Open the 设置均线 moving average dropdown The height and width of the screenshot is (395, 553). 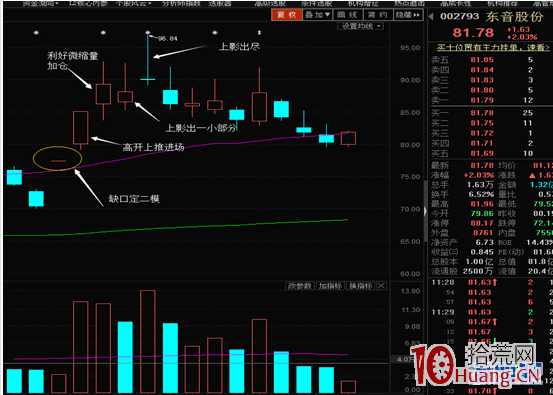click(361, 26)
